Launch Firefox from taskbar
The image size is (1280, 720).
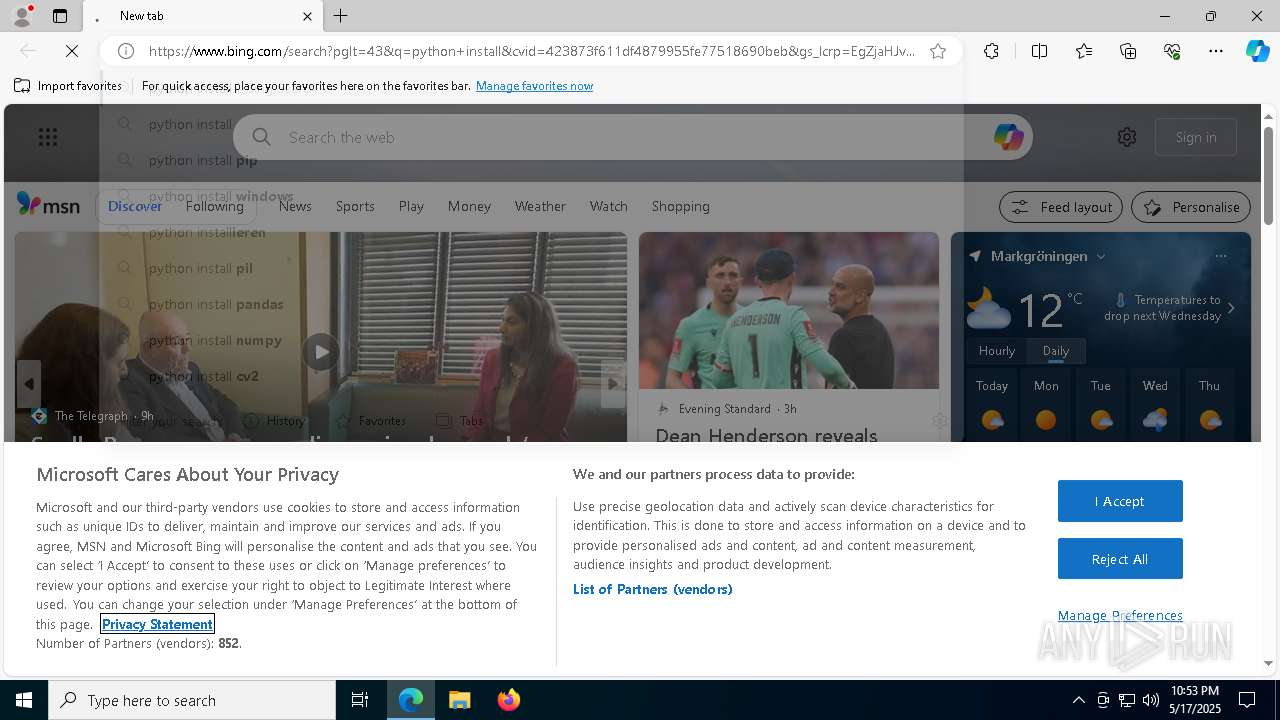pos(509,700)
